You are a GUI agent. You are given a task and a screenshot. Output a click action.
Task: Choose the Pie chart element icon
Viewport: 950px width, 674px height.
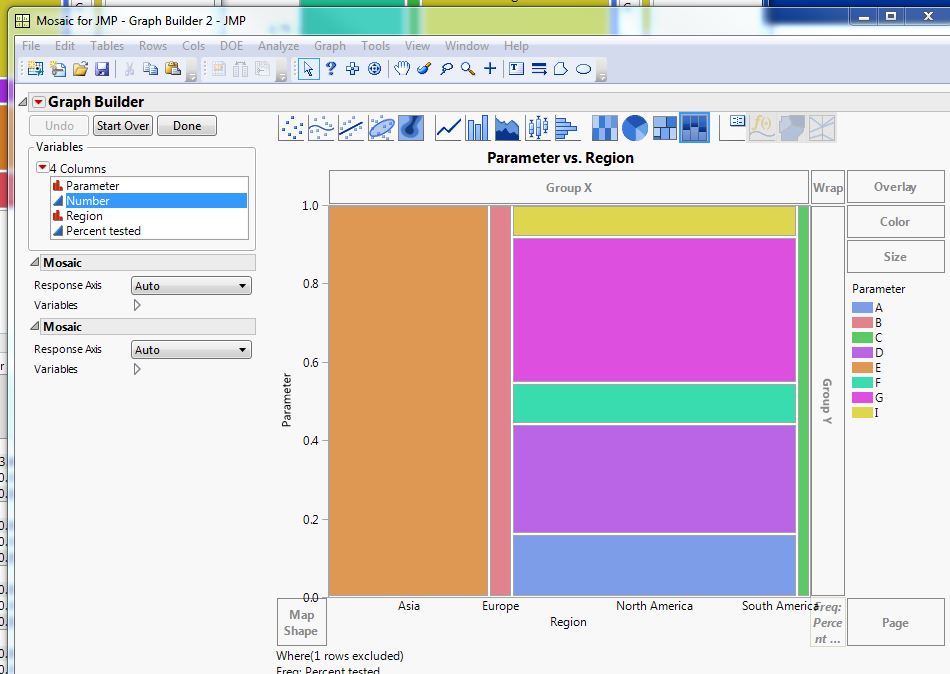(634, 127)
